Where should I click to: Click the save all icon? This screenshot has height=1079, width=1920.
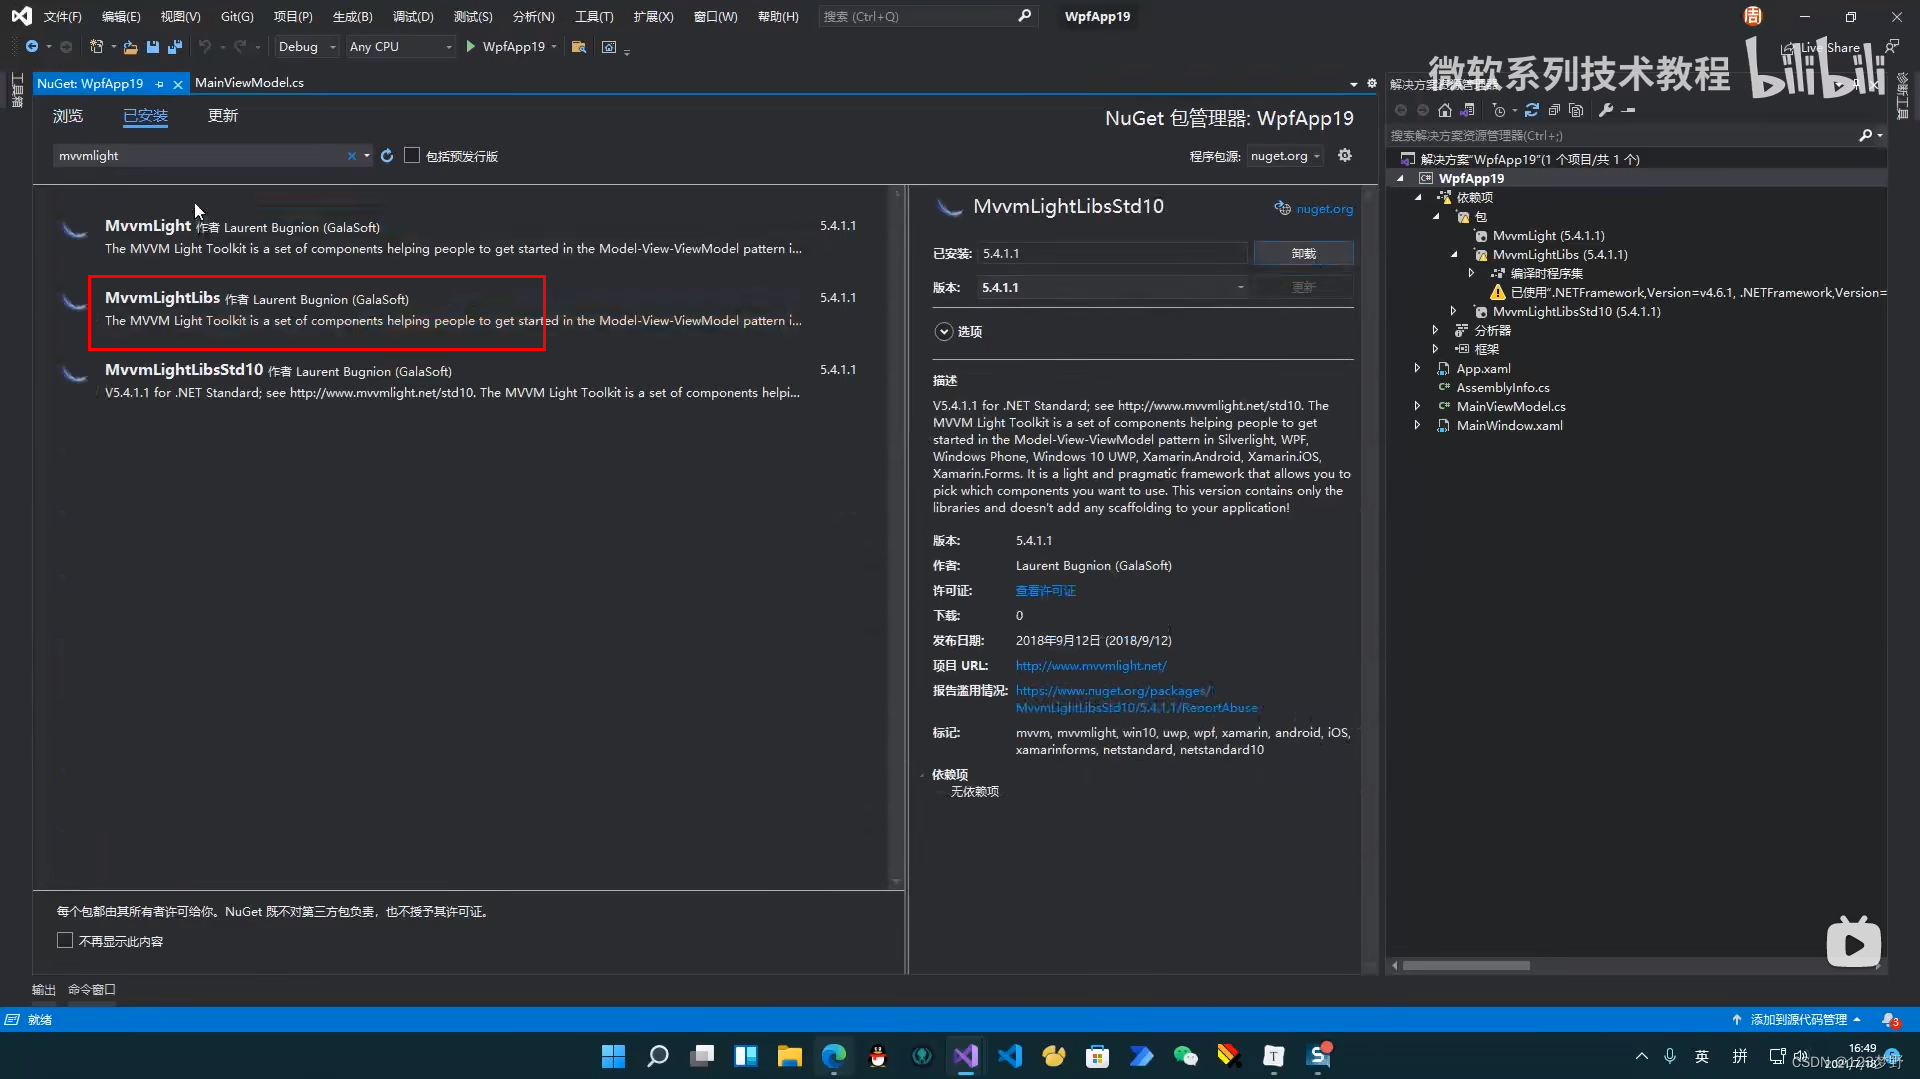[x=175, y=47]
